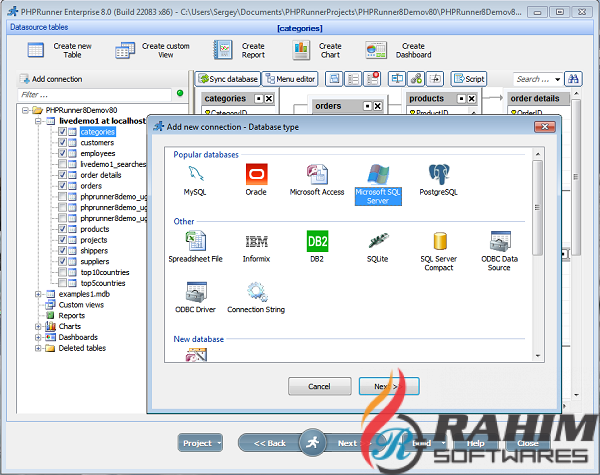600x475 pixels.
Task: Click the Sync database button
Action: click(228, 79)
